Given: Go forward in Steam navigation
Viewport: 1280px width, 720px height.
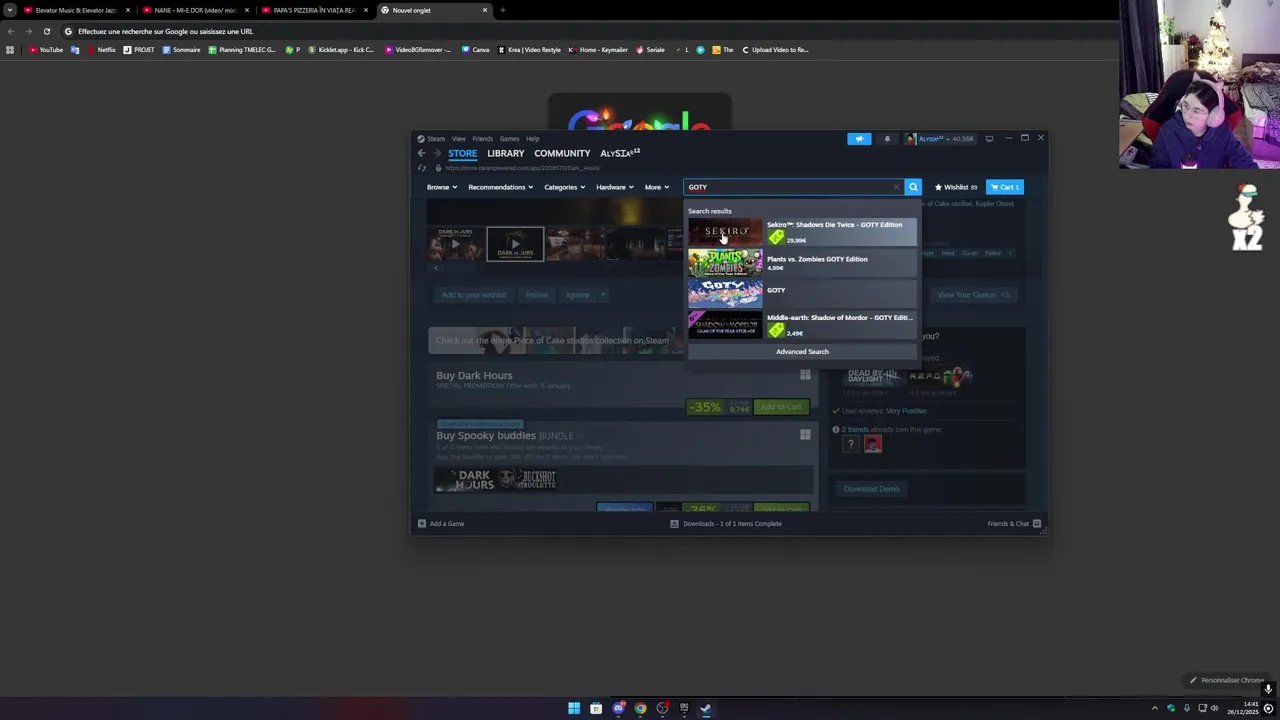Looking at the screenshot, I should 436,153.
